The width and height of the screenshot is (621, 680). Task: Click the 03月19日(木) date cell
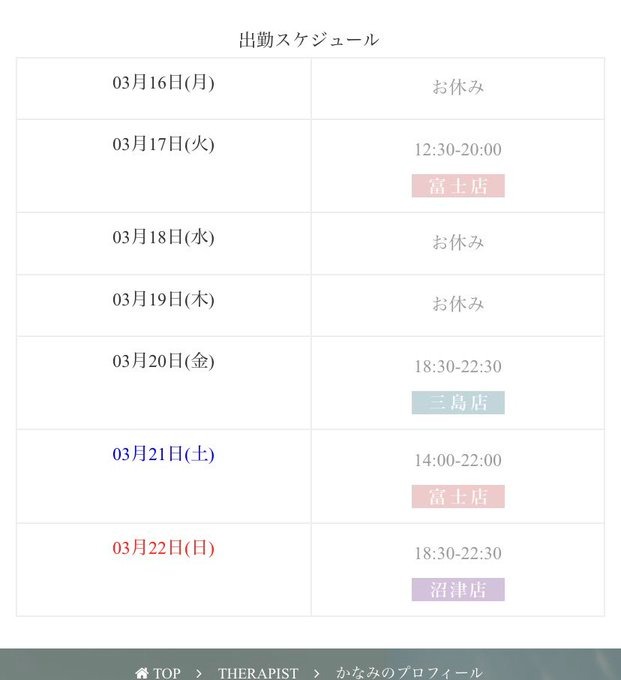(163, 299)
